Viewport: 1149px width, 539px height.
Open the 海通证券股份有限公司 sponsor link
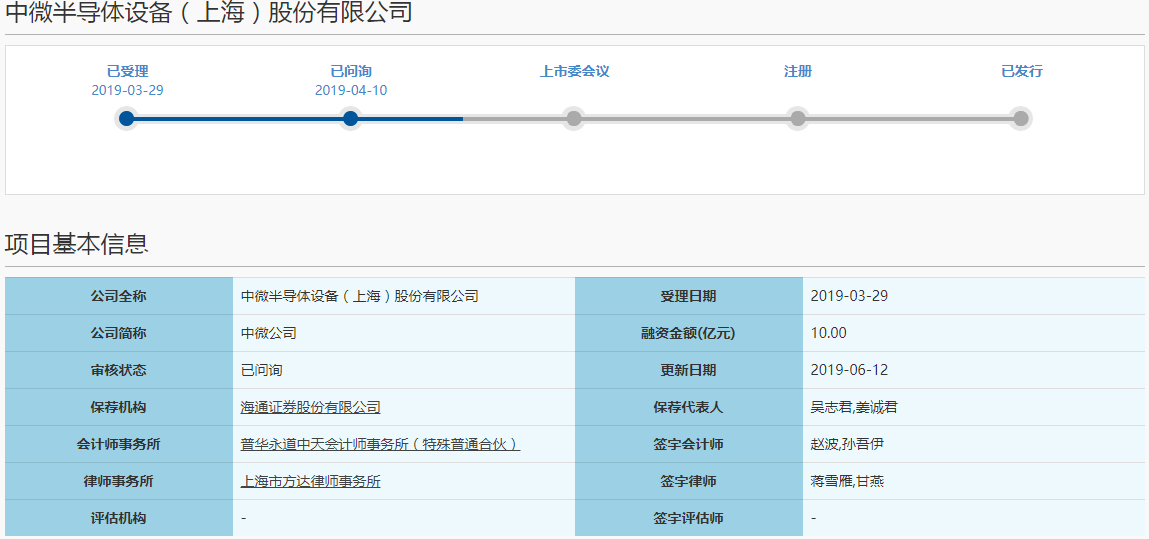tap(311, 408)
